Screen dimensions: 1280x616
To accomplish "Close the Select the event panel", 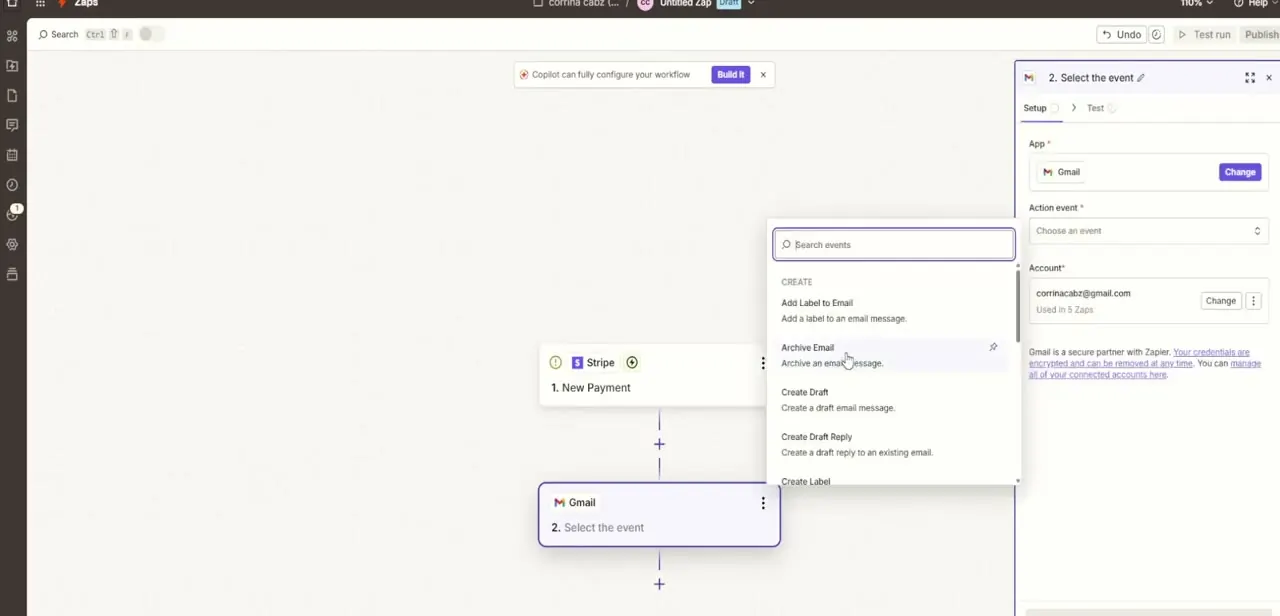I will 1269,78.
